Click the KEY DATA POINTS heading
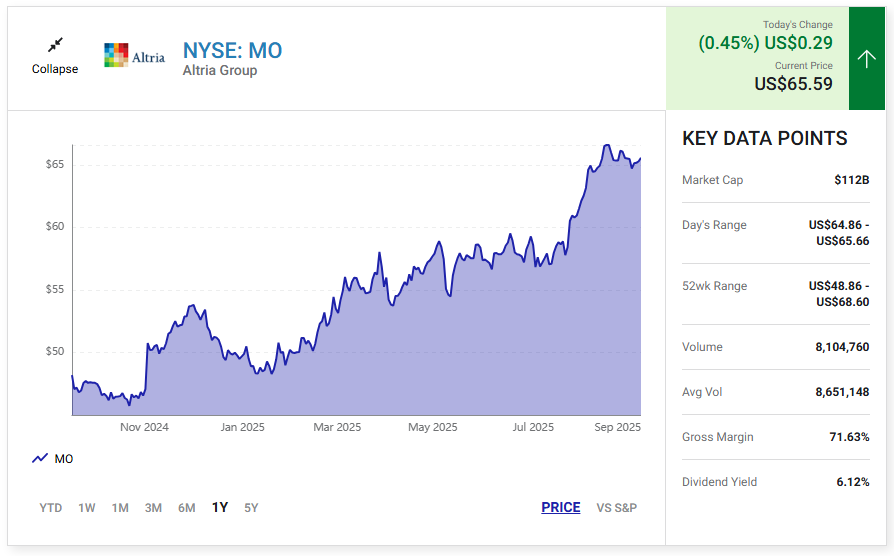This screenshot has width=894, height=556. click(765, 139)
